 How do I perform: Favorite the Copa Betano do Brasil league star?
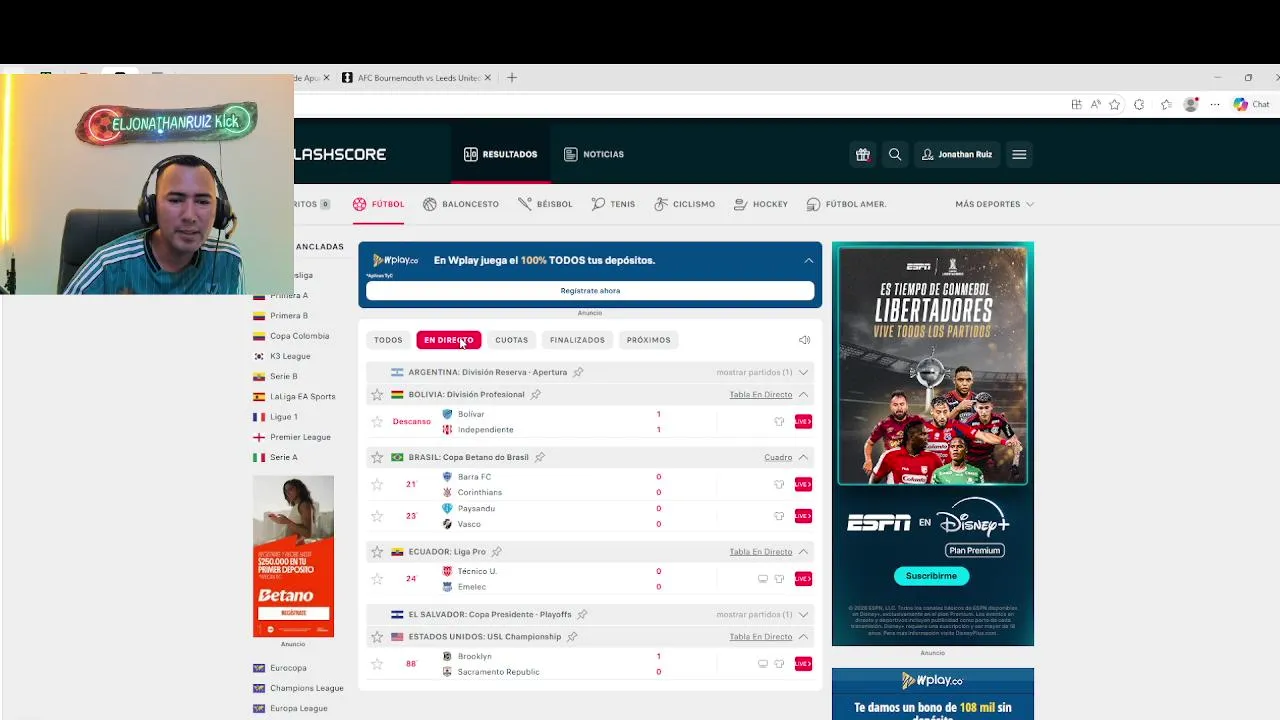click(377, 457)
